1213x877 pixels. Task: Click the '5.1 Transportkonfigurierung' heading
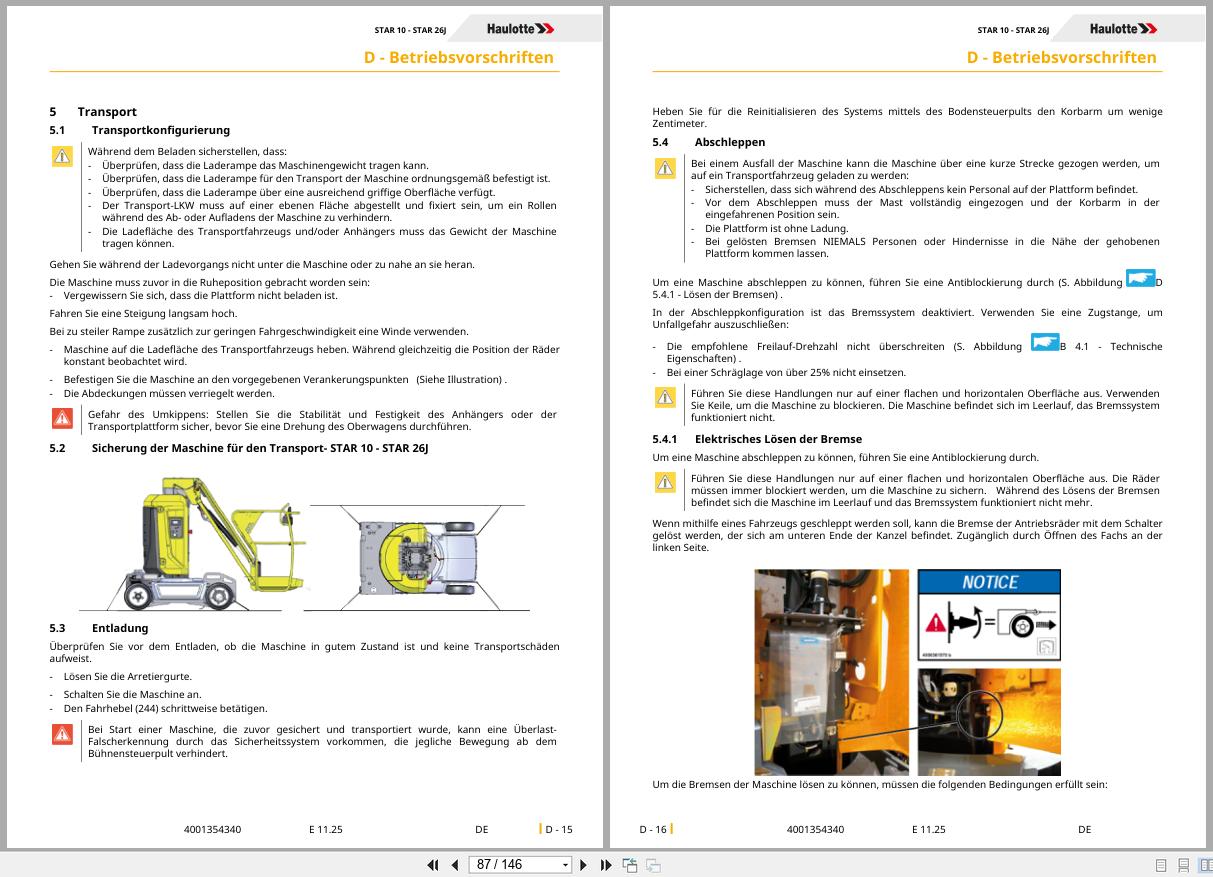(140, 130)
